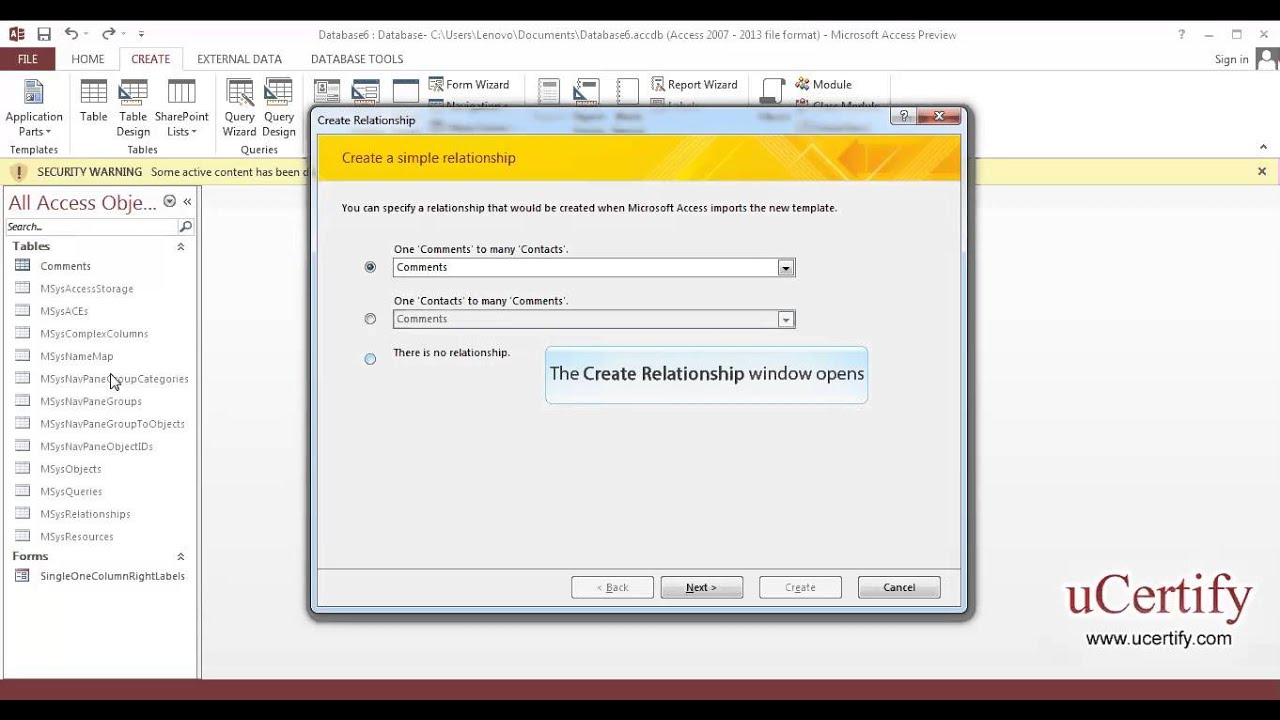The height and width of the screenshot is (720, 1280).
Task: Click the Form Design icon
Action: point(366,92)
